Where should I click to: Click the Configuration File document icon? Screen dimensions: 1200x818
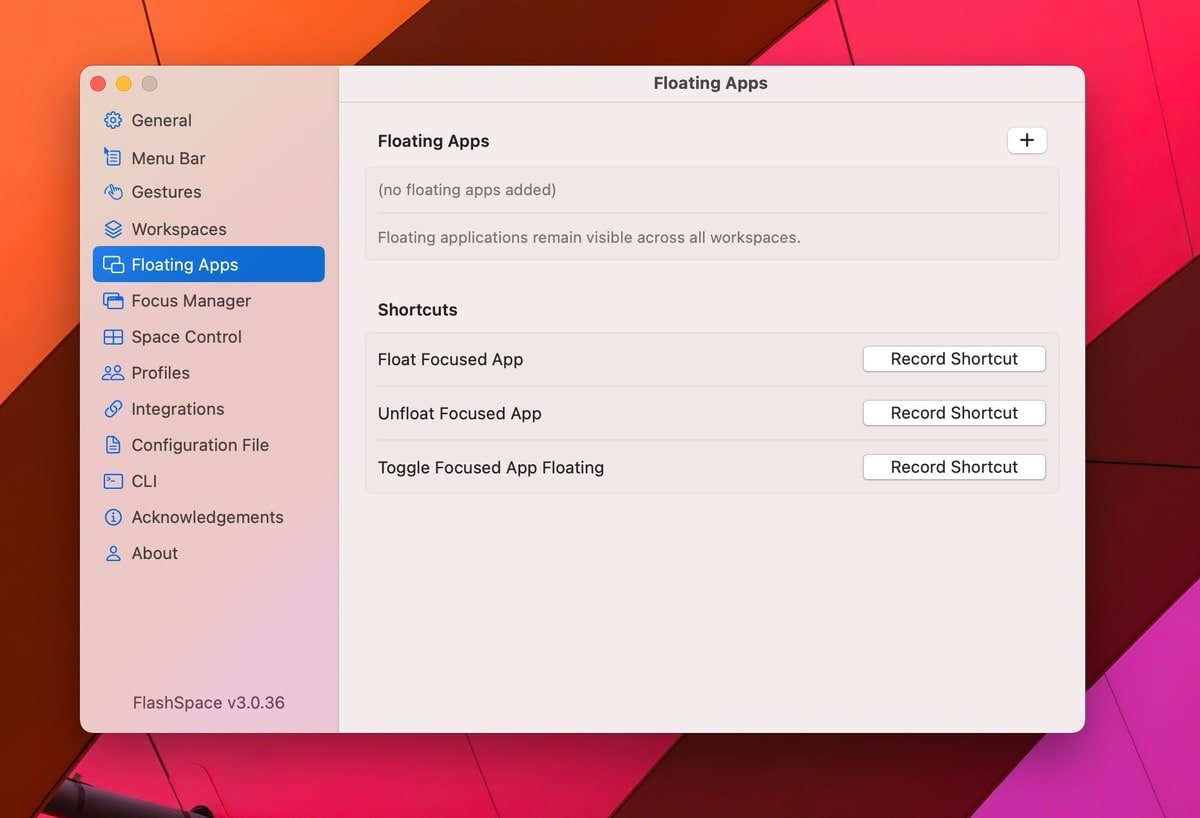[x=113, y=445]
